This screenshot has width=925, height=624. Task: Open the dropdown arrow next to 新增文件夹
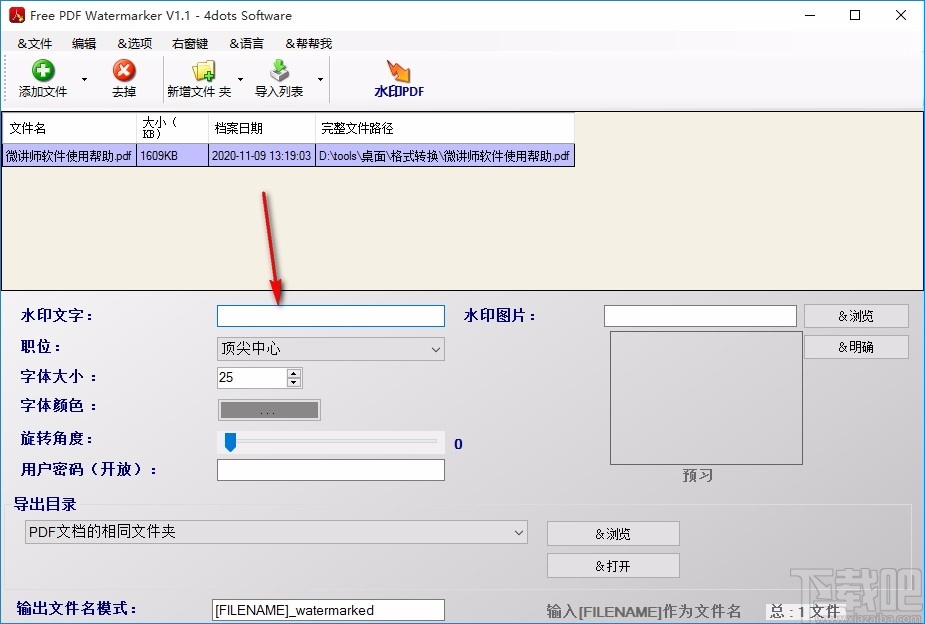[x=240, y=79]
